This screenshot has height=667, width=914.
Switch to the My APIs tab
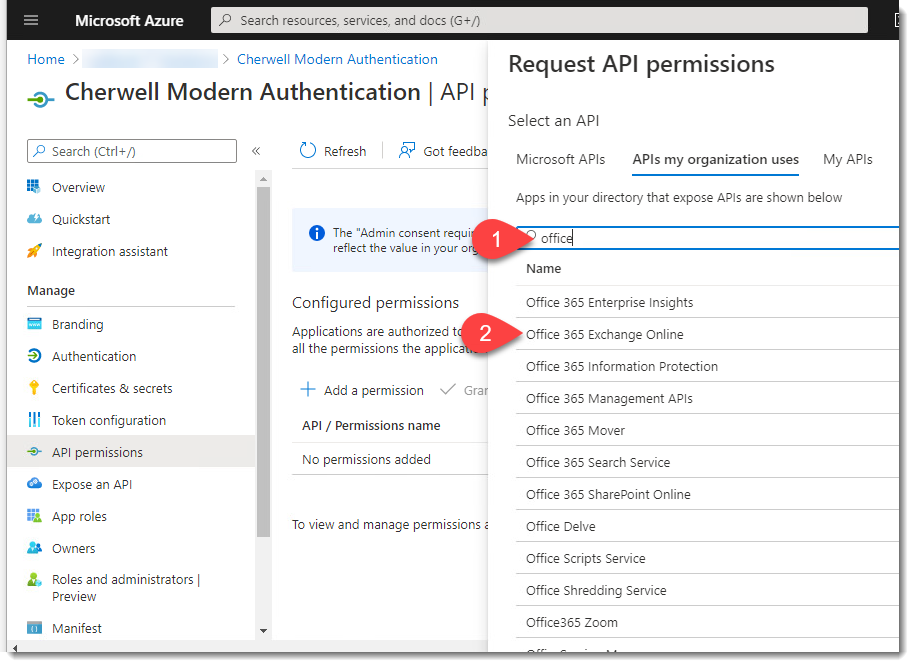tap(847, 159)
